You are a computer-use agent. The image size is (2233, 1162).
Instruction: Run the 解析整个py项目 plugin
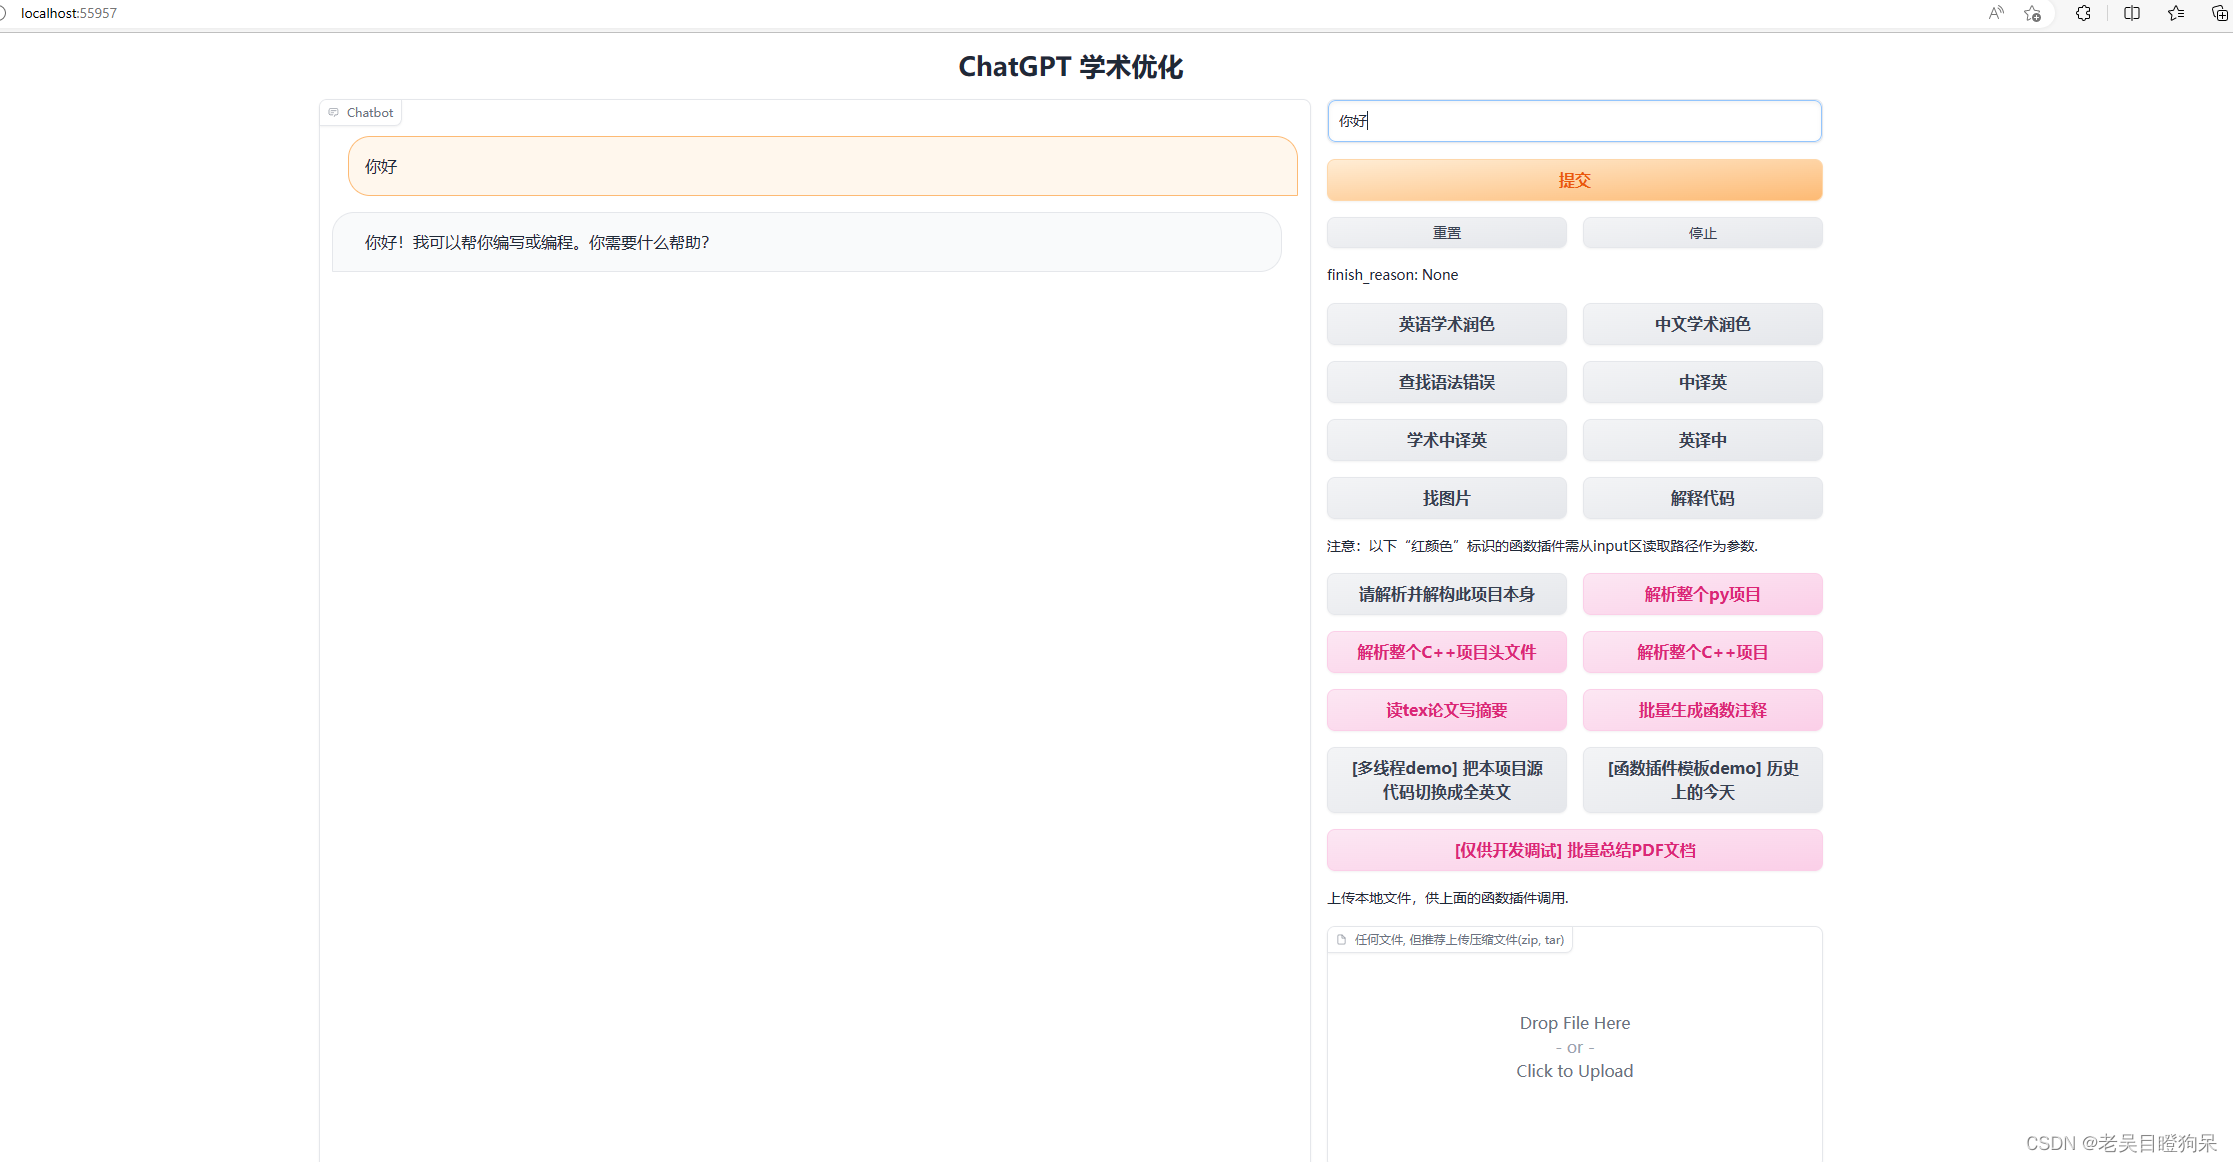[1702, 594]
